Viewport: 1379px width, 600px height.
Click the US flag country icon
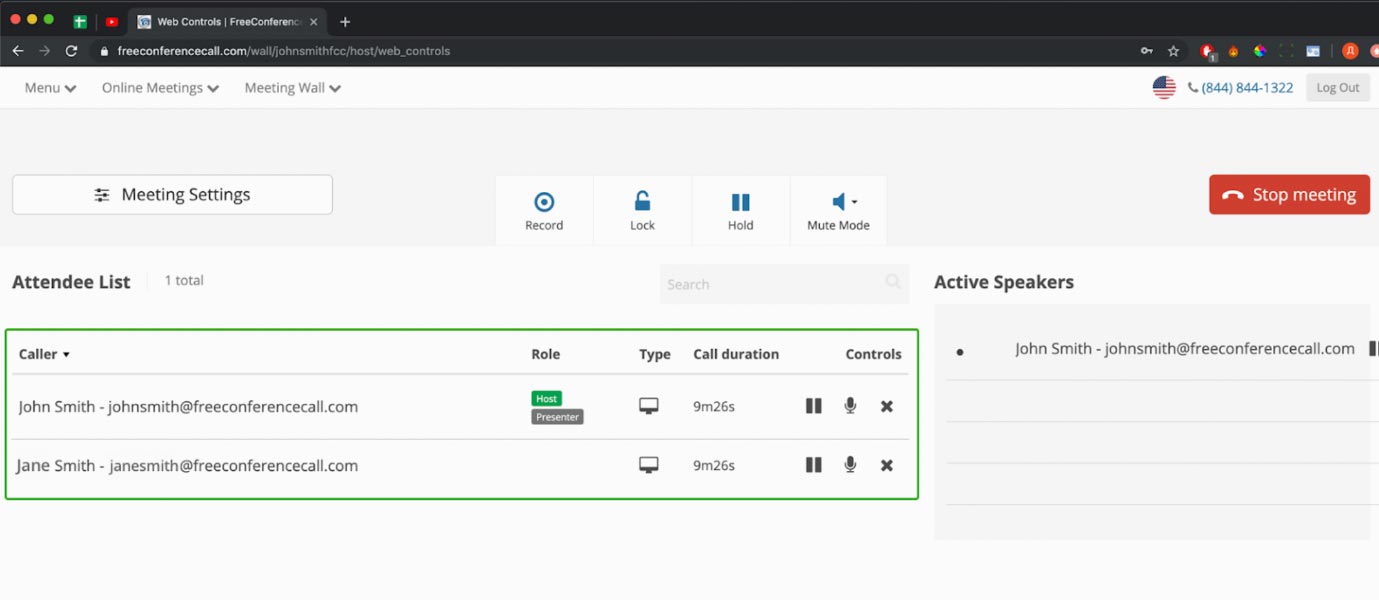[x=1164, y=88]
